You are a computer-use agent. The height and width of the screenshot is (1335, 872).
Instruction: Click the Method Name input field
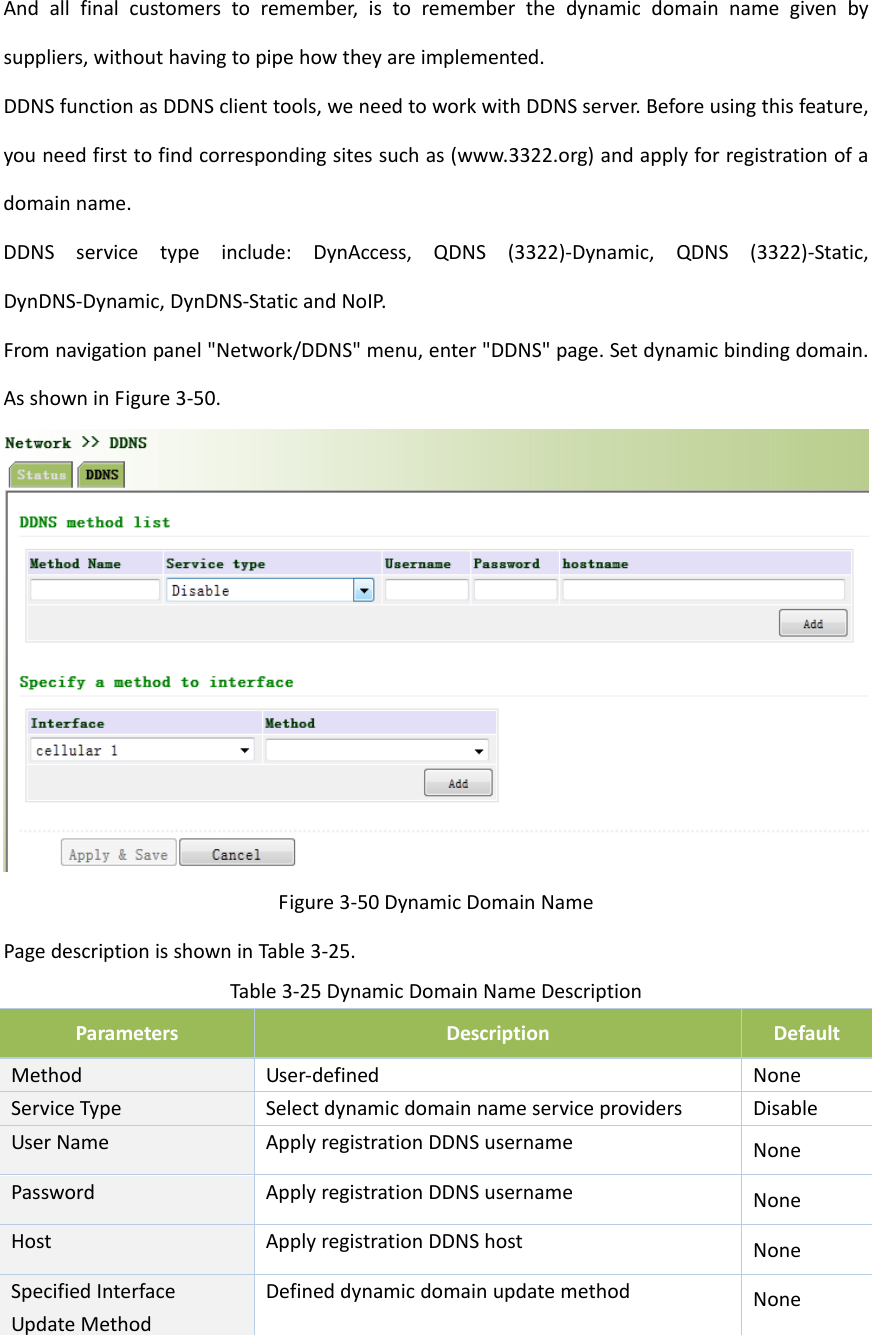[x=95, y=590]
